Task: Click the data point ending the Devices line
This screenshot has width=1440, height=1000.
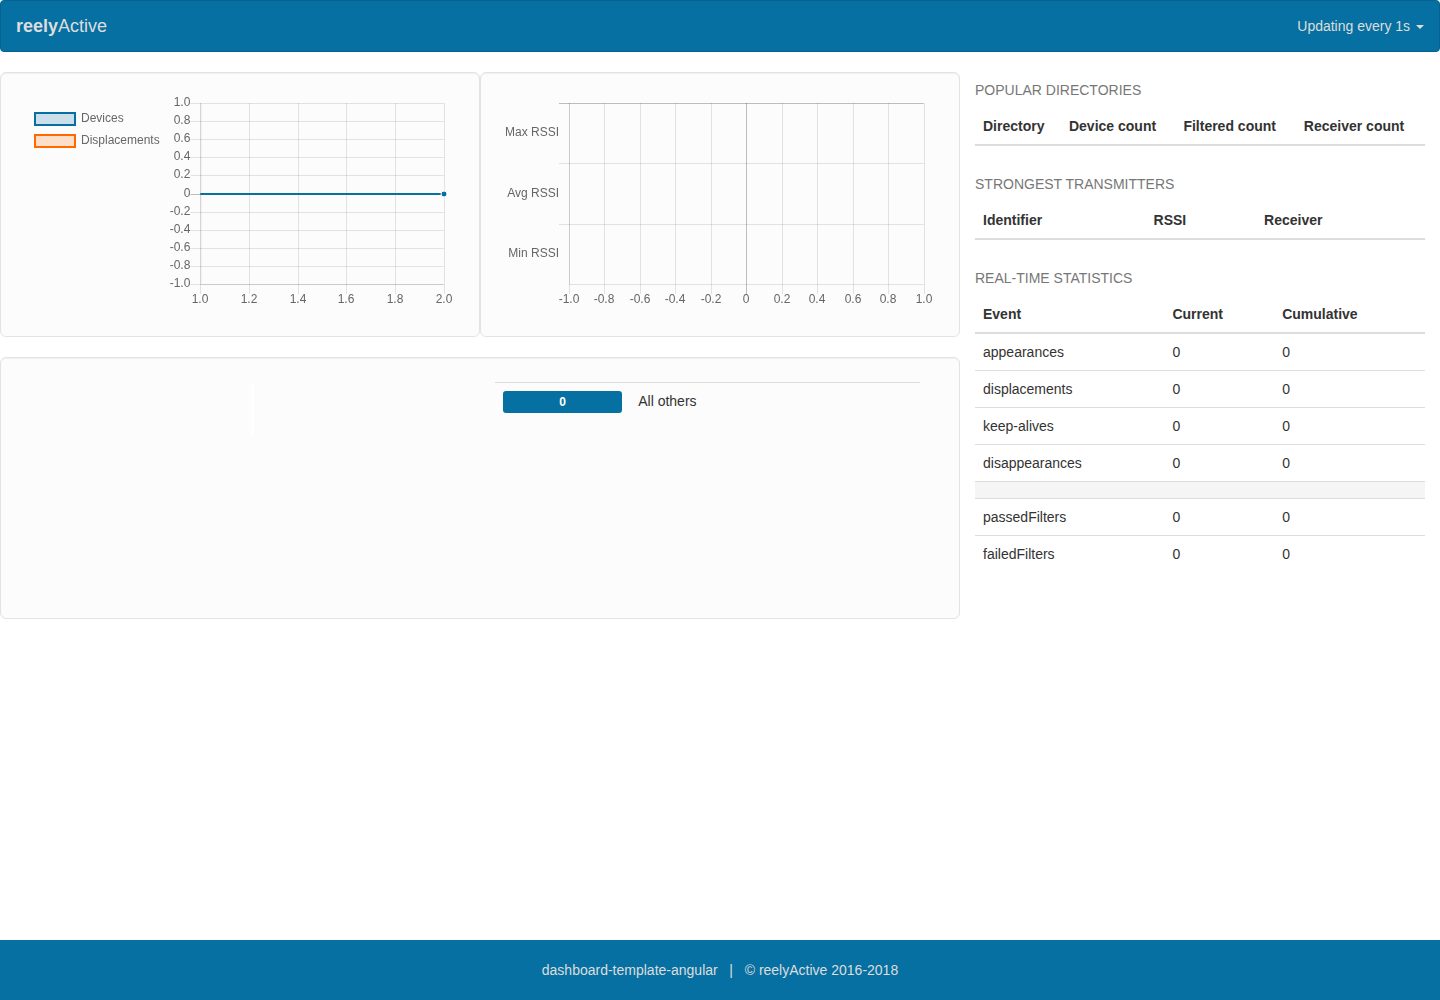Action: coord(444,194)
